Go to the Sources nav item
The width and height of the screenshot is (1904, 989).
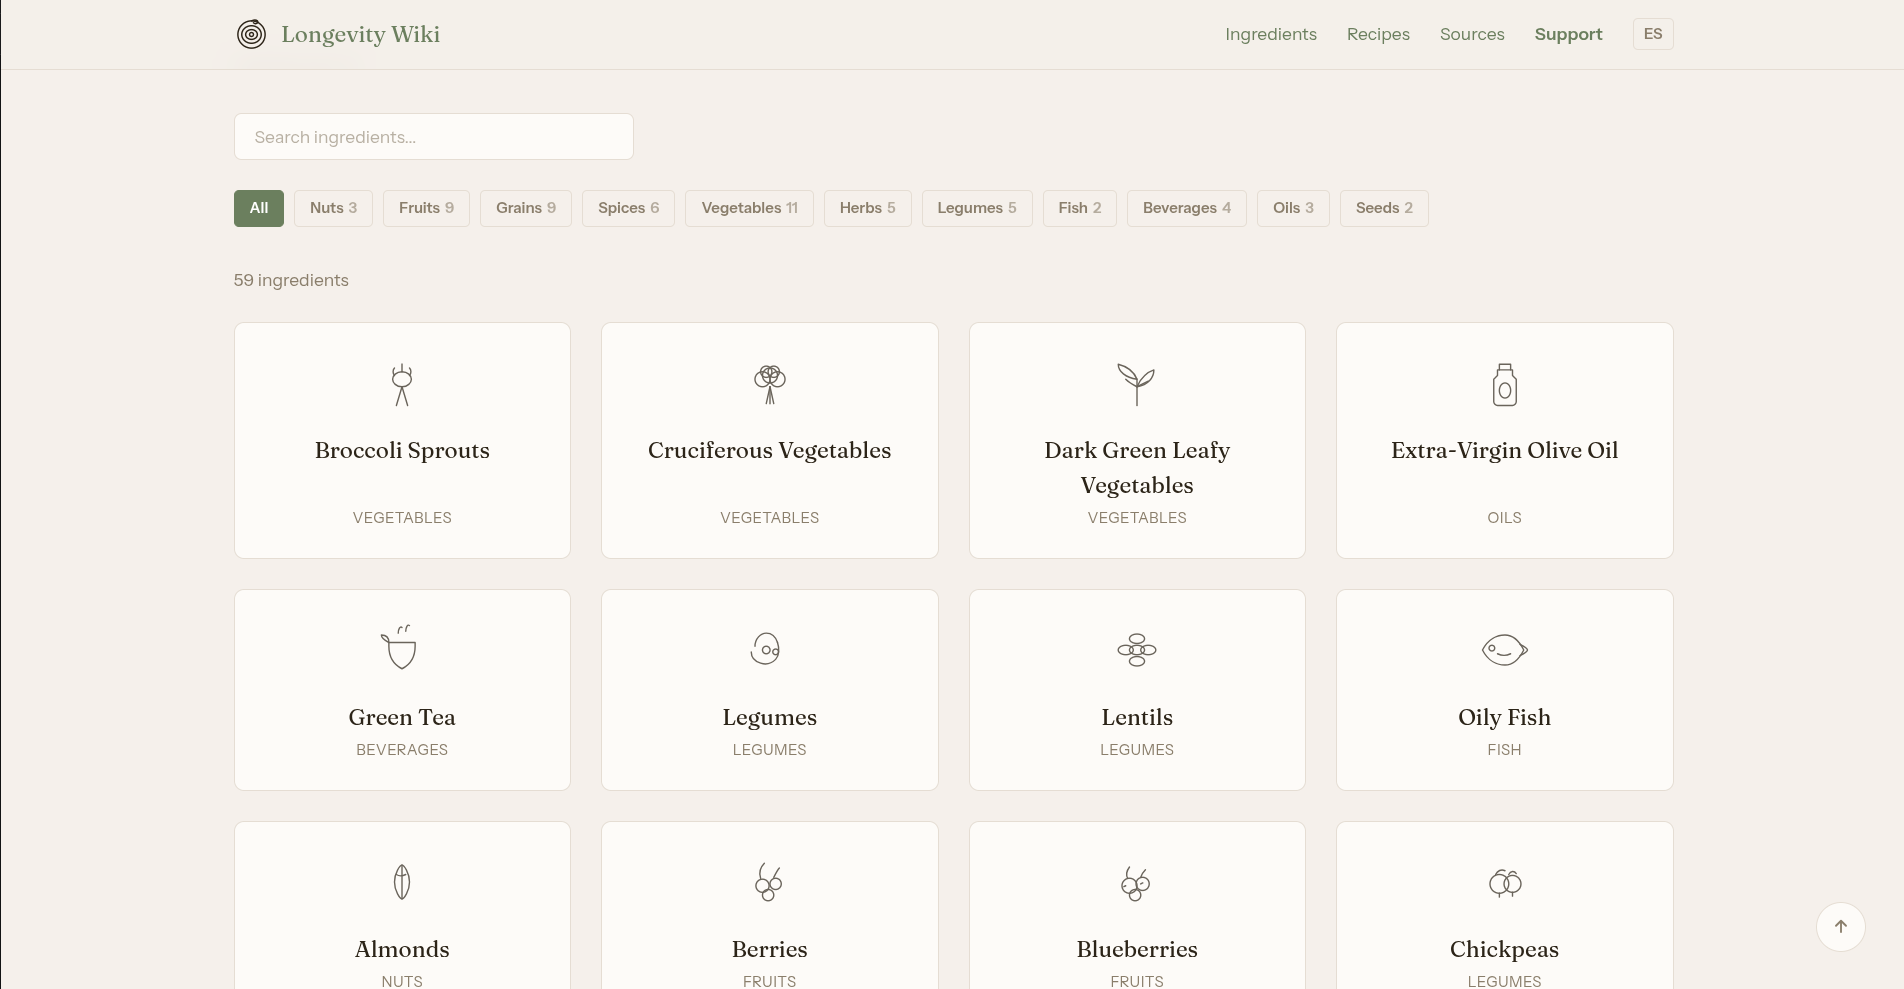[1472, 34]
